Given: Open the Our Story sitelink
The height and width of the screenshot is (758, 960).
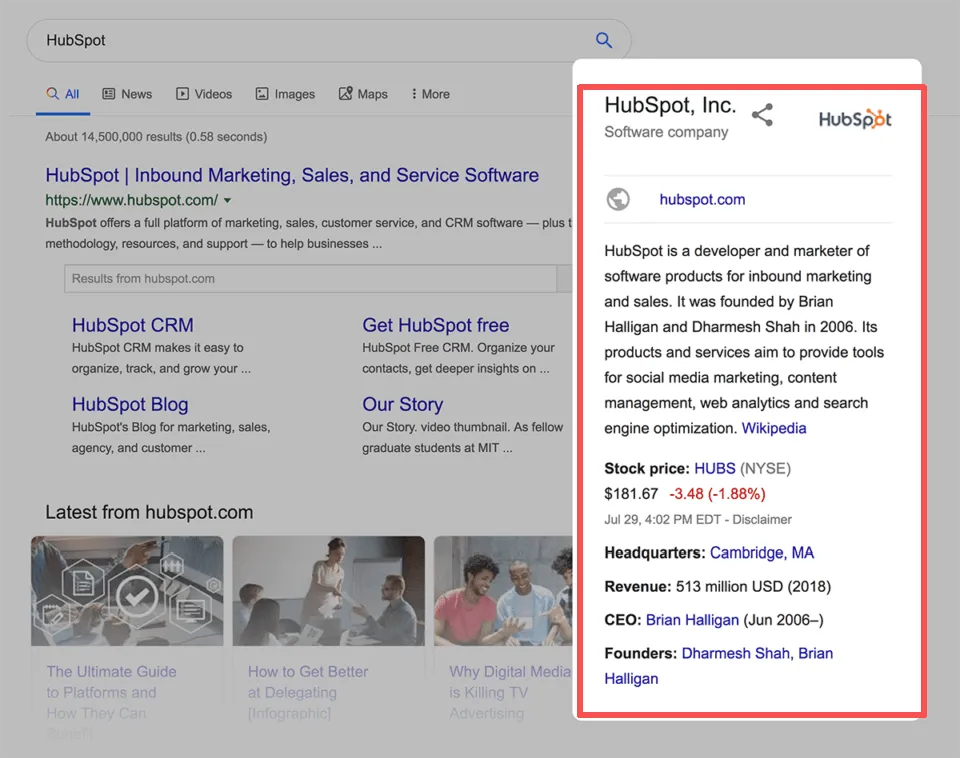Looking at the screenshot, I should point(402,404).
